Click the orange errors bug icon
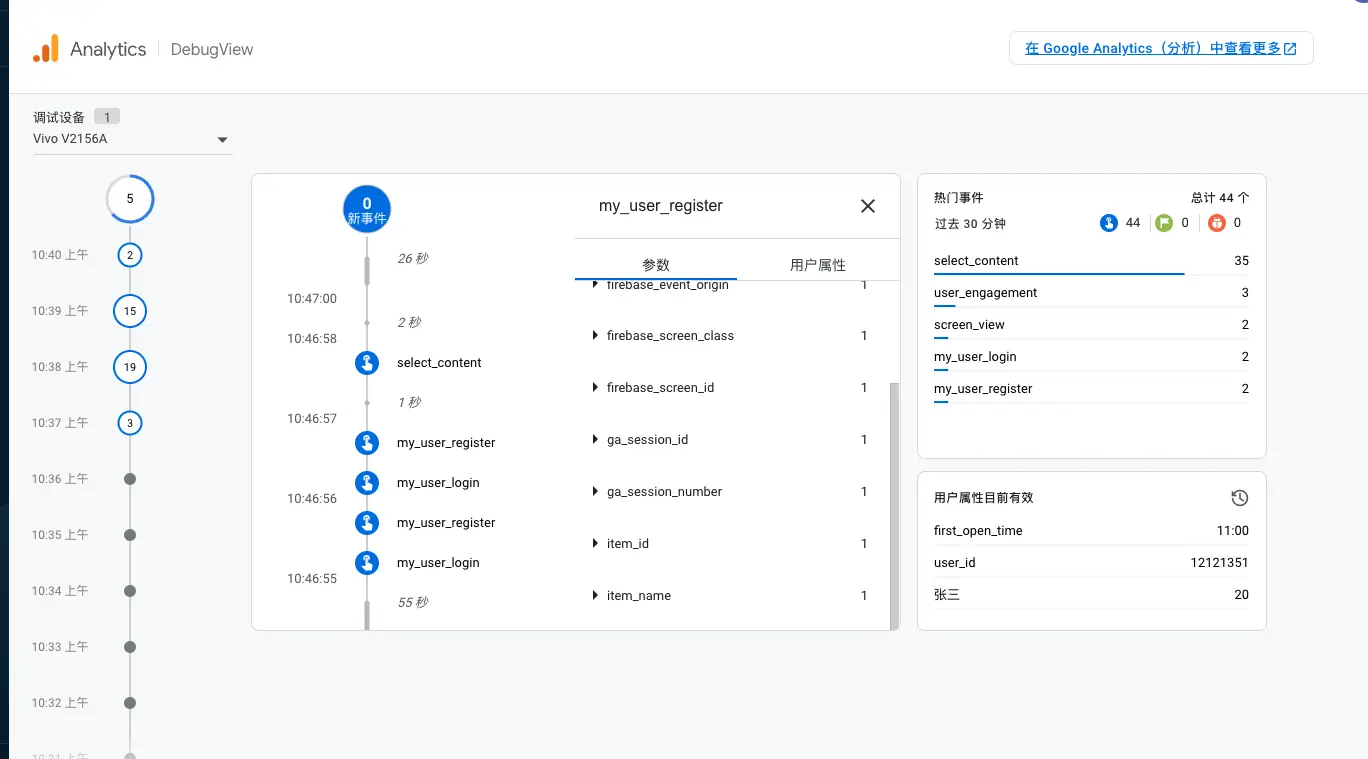The height and width of the screenshot is (759, 1368). (1216, 223)
